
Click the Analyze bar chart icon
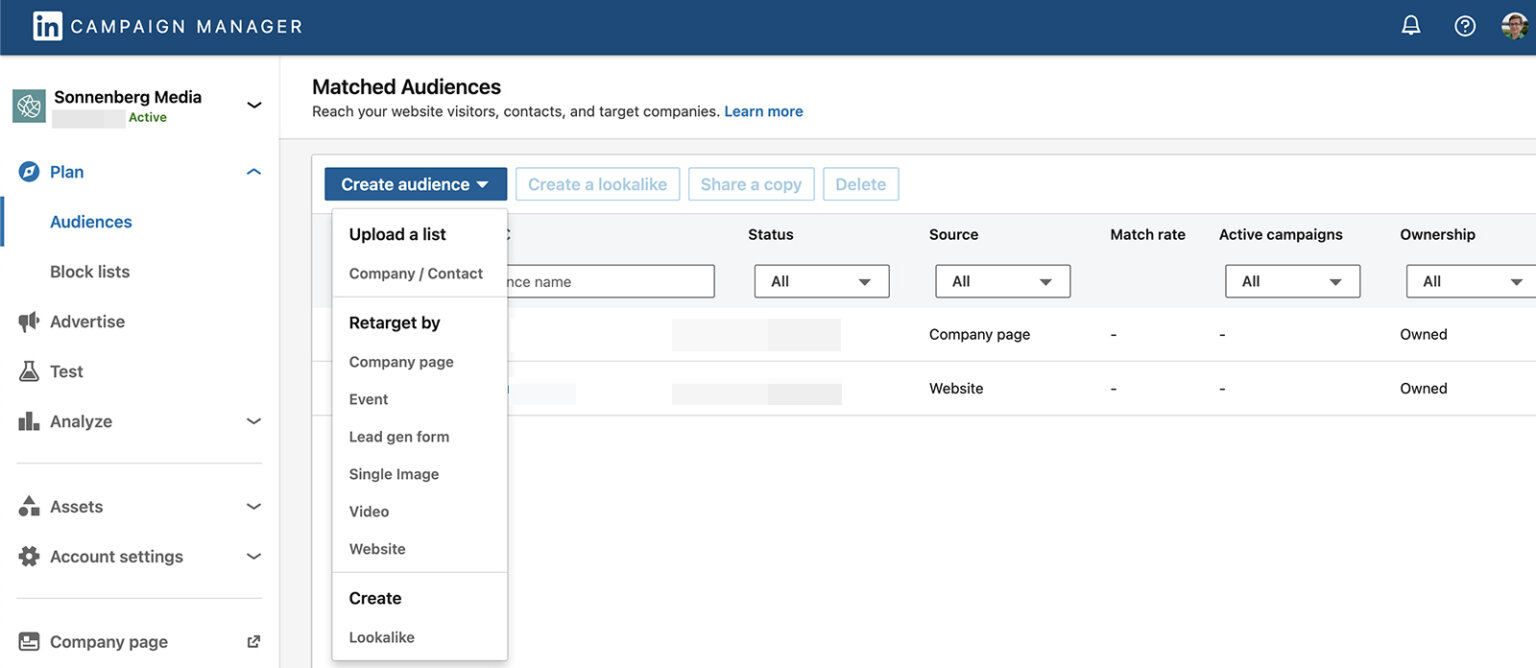[x=29, y=421]
